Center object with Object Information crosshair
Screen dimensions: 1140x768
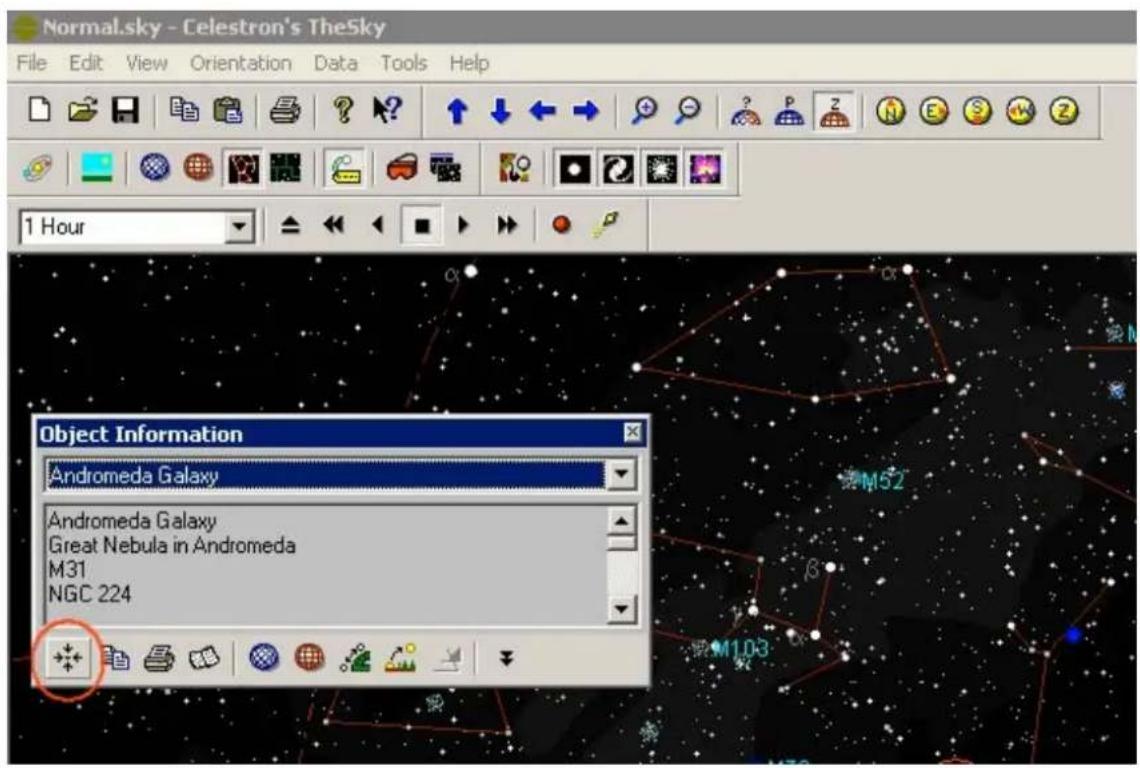click(68, 658)
